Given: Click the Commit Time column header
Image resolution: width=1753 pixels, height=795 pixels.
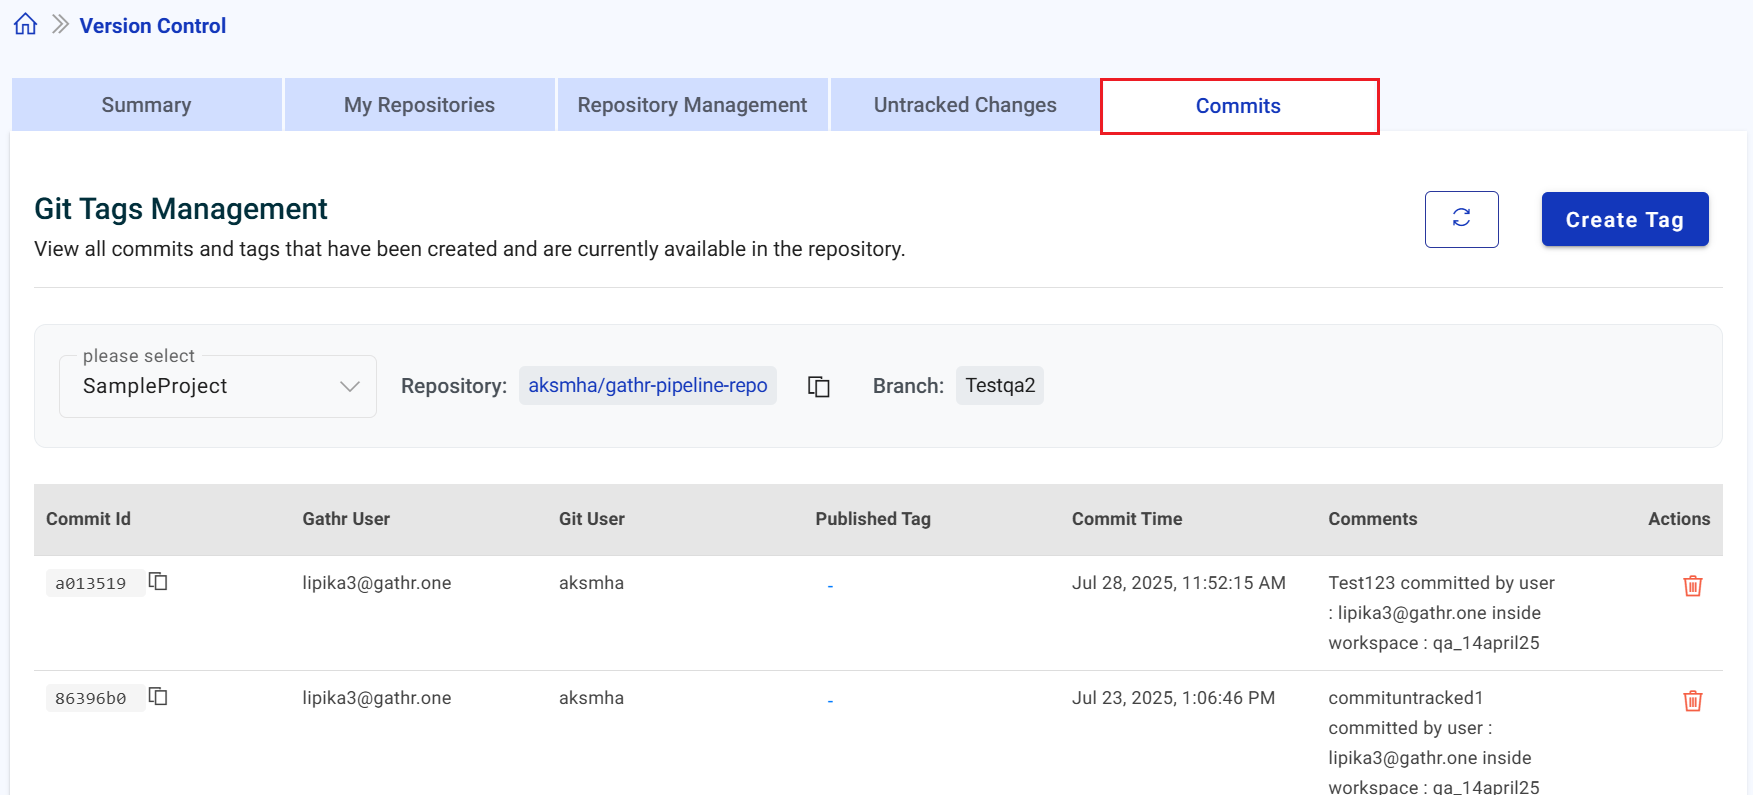Looking at the screenshot, I should click(1126, 519).
